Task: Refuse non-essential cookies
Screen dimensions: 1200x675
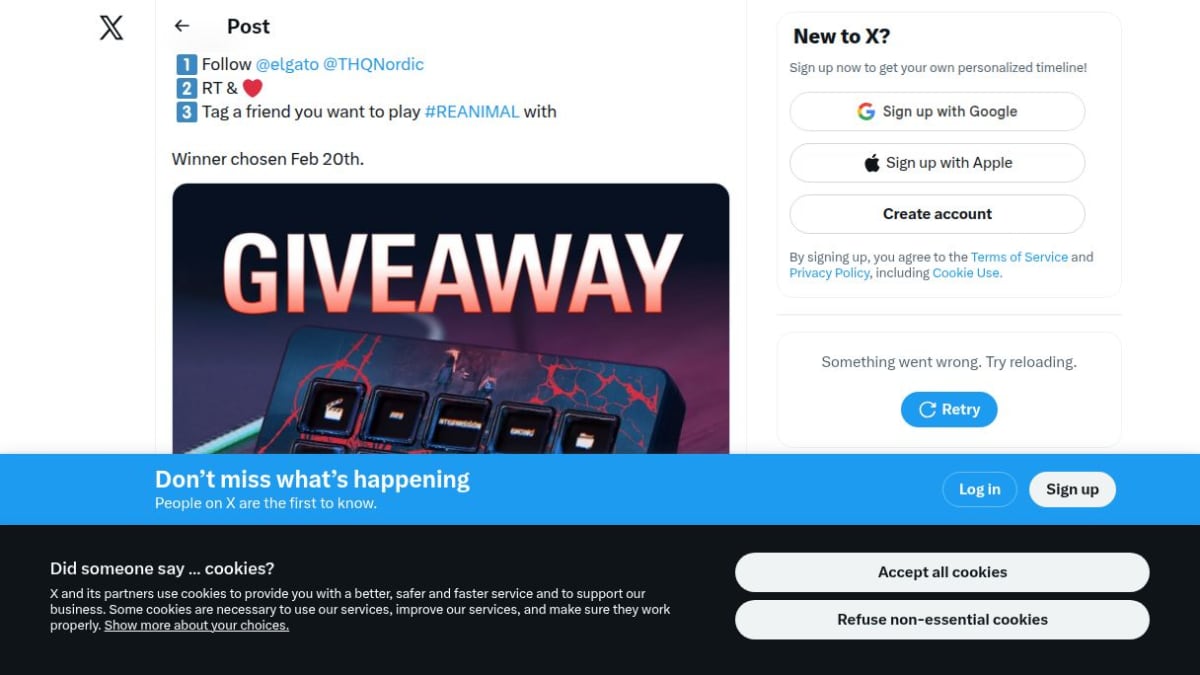Action: pos(942,619)
